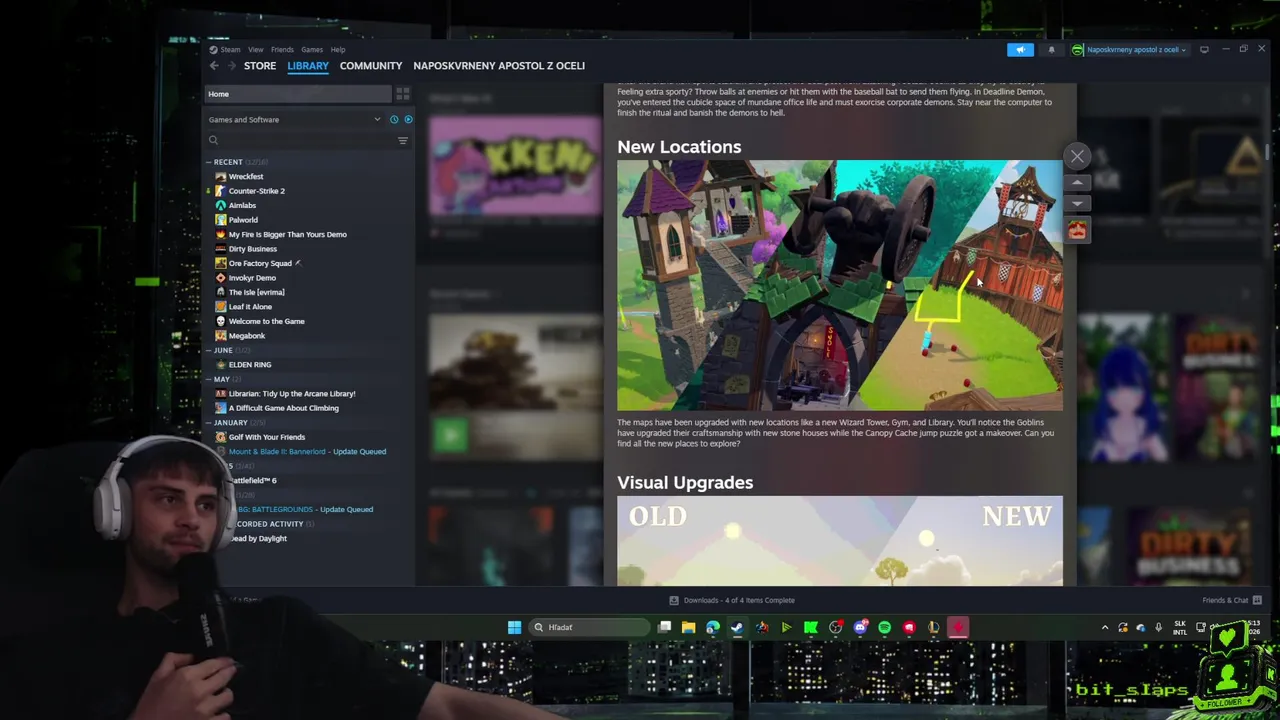Collapse the JUNE library category
The image size is (1280, 720).
[209, 351]
